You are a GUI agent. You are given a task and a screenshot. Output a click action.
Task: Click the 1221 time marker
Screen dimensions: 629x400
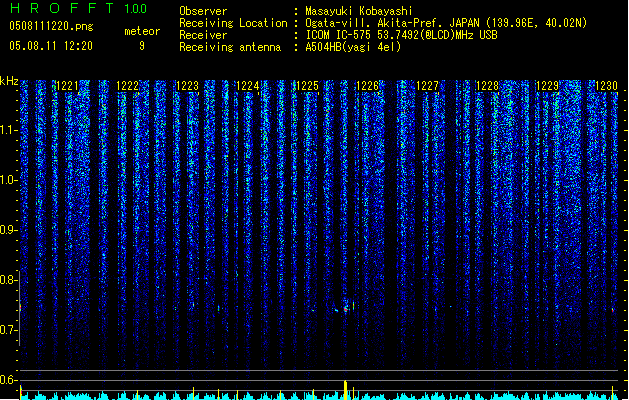tap(67, 85)
